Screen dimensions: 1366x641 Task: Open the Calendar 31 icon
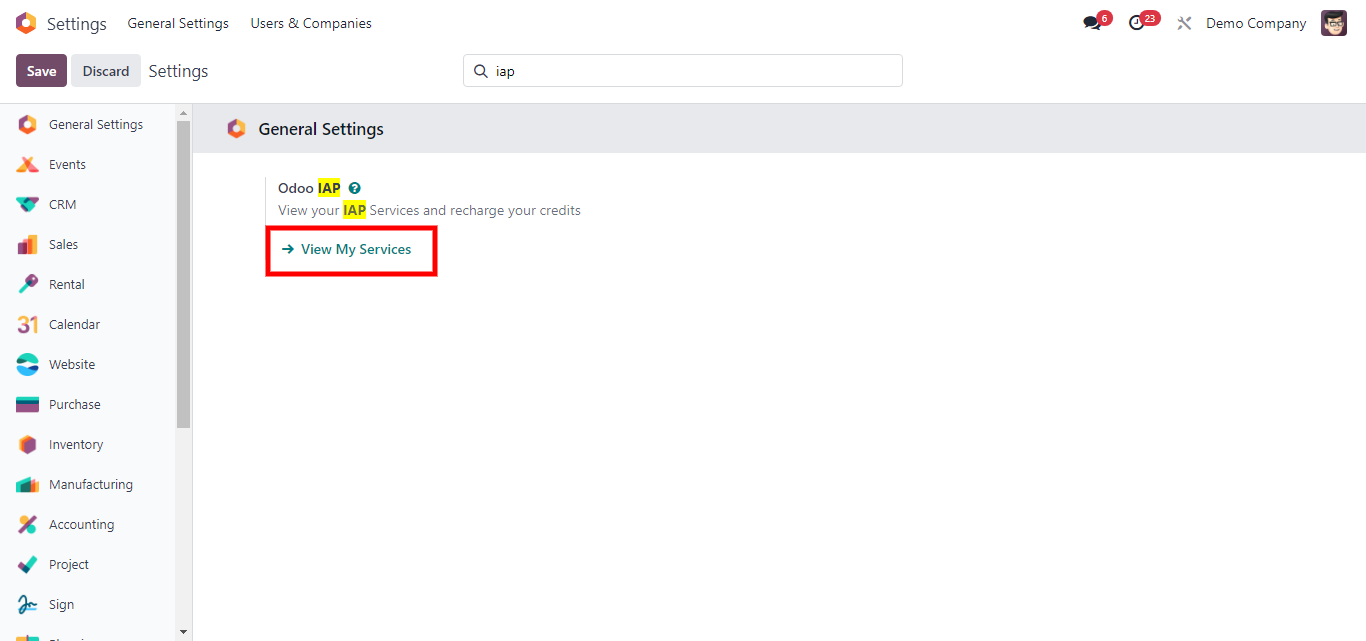28,325
